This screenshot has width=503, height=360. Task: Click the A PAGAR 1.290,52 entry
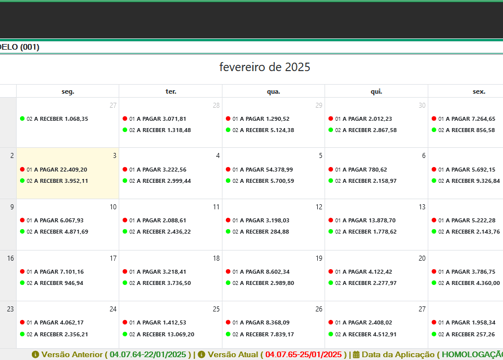(257, 119)
